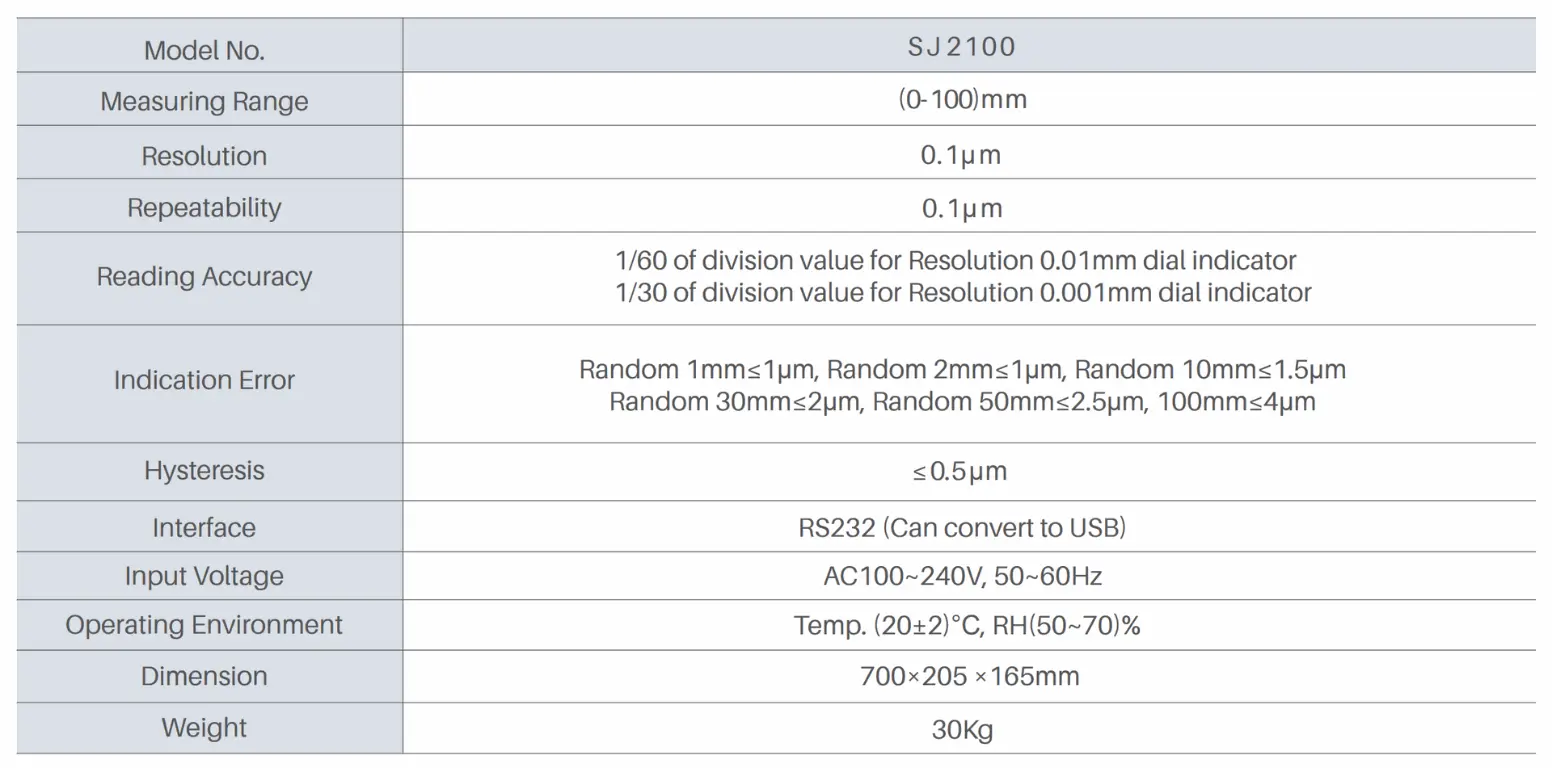
Task: Click the Random 1mm≤1μm text line
Action: [962, 370]
